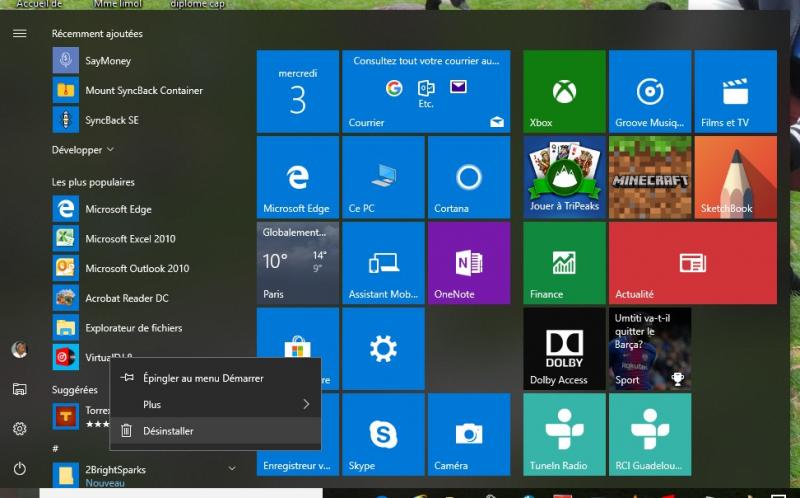Open the Finance tile
The image size is (800, 498).
tap(564, 263)
